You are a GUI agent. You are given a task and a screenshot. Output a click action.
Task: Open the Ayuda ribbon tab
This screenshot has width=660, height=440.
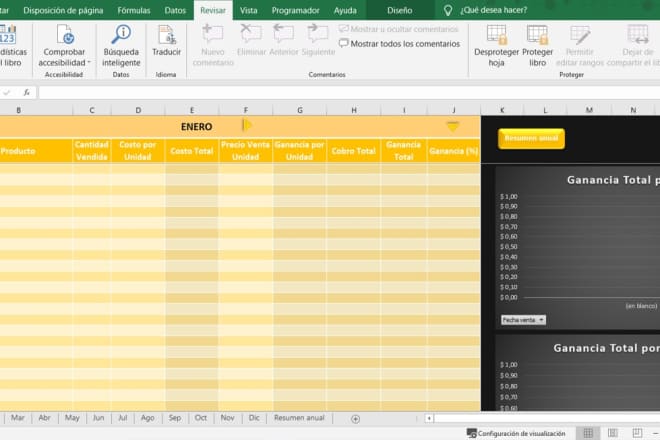(x=345, y=11)
